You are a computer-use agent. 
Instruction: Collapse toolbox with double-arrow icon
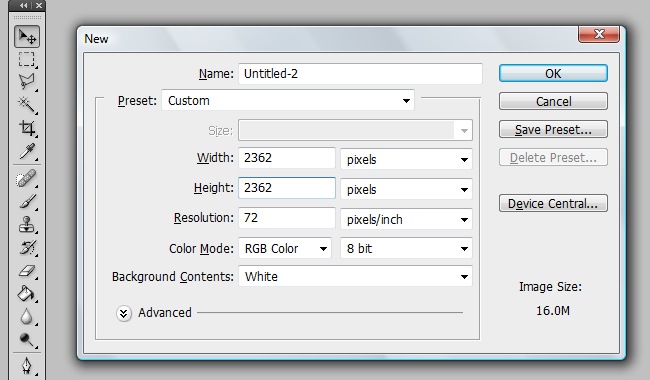tap(24, 5)
